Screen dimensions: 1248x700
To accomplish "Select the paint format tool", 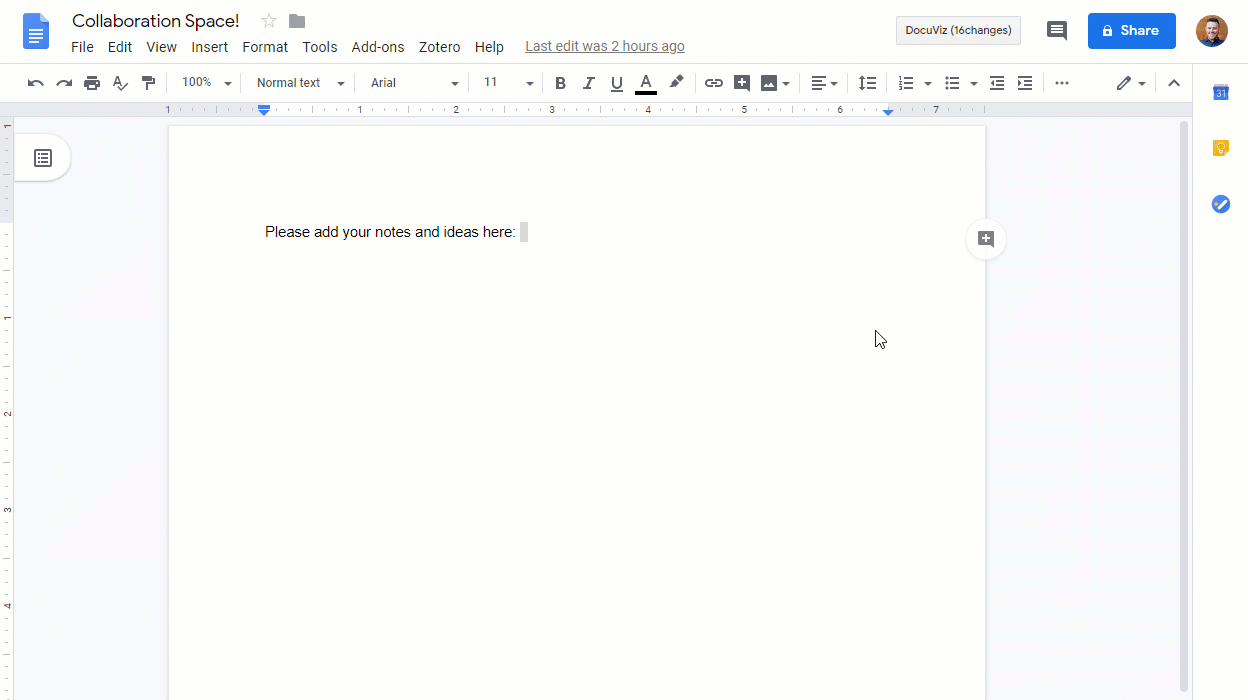I will click(x=148, y=83).
